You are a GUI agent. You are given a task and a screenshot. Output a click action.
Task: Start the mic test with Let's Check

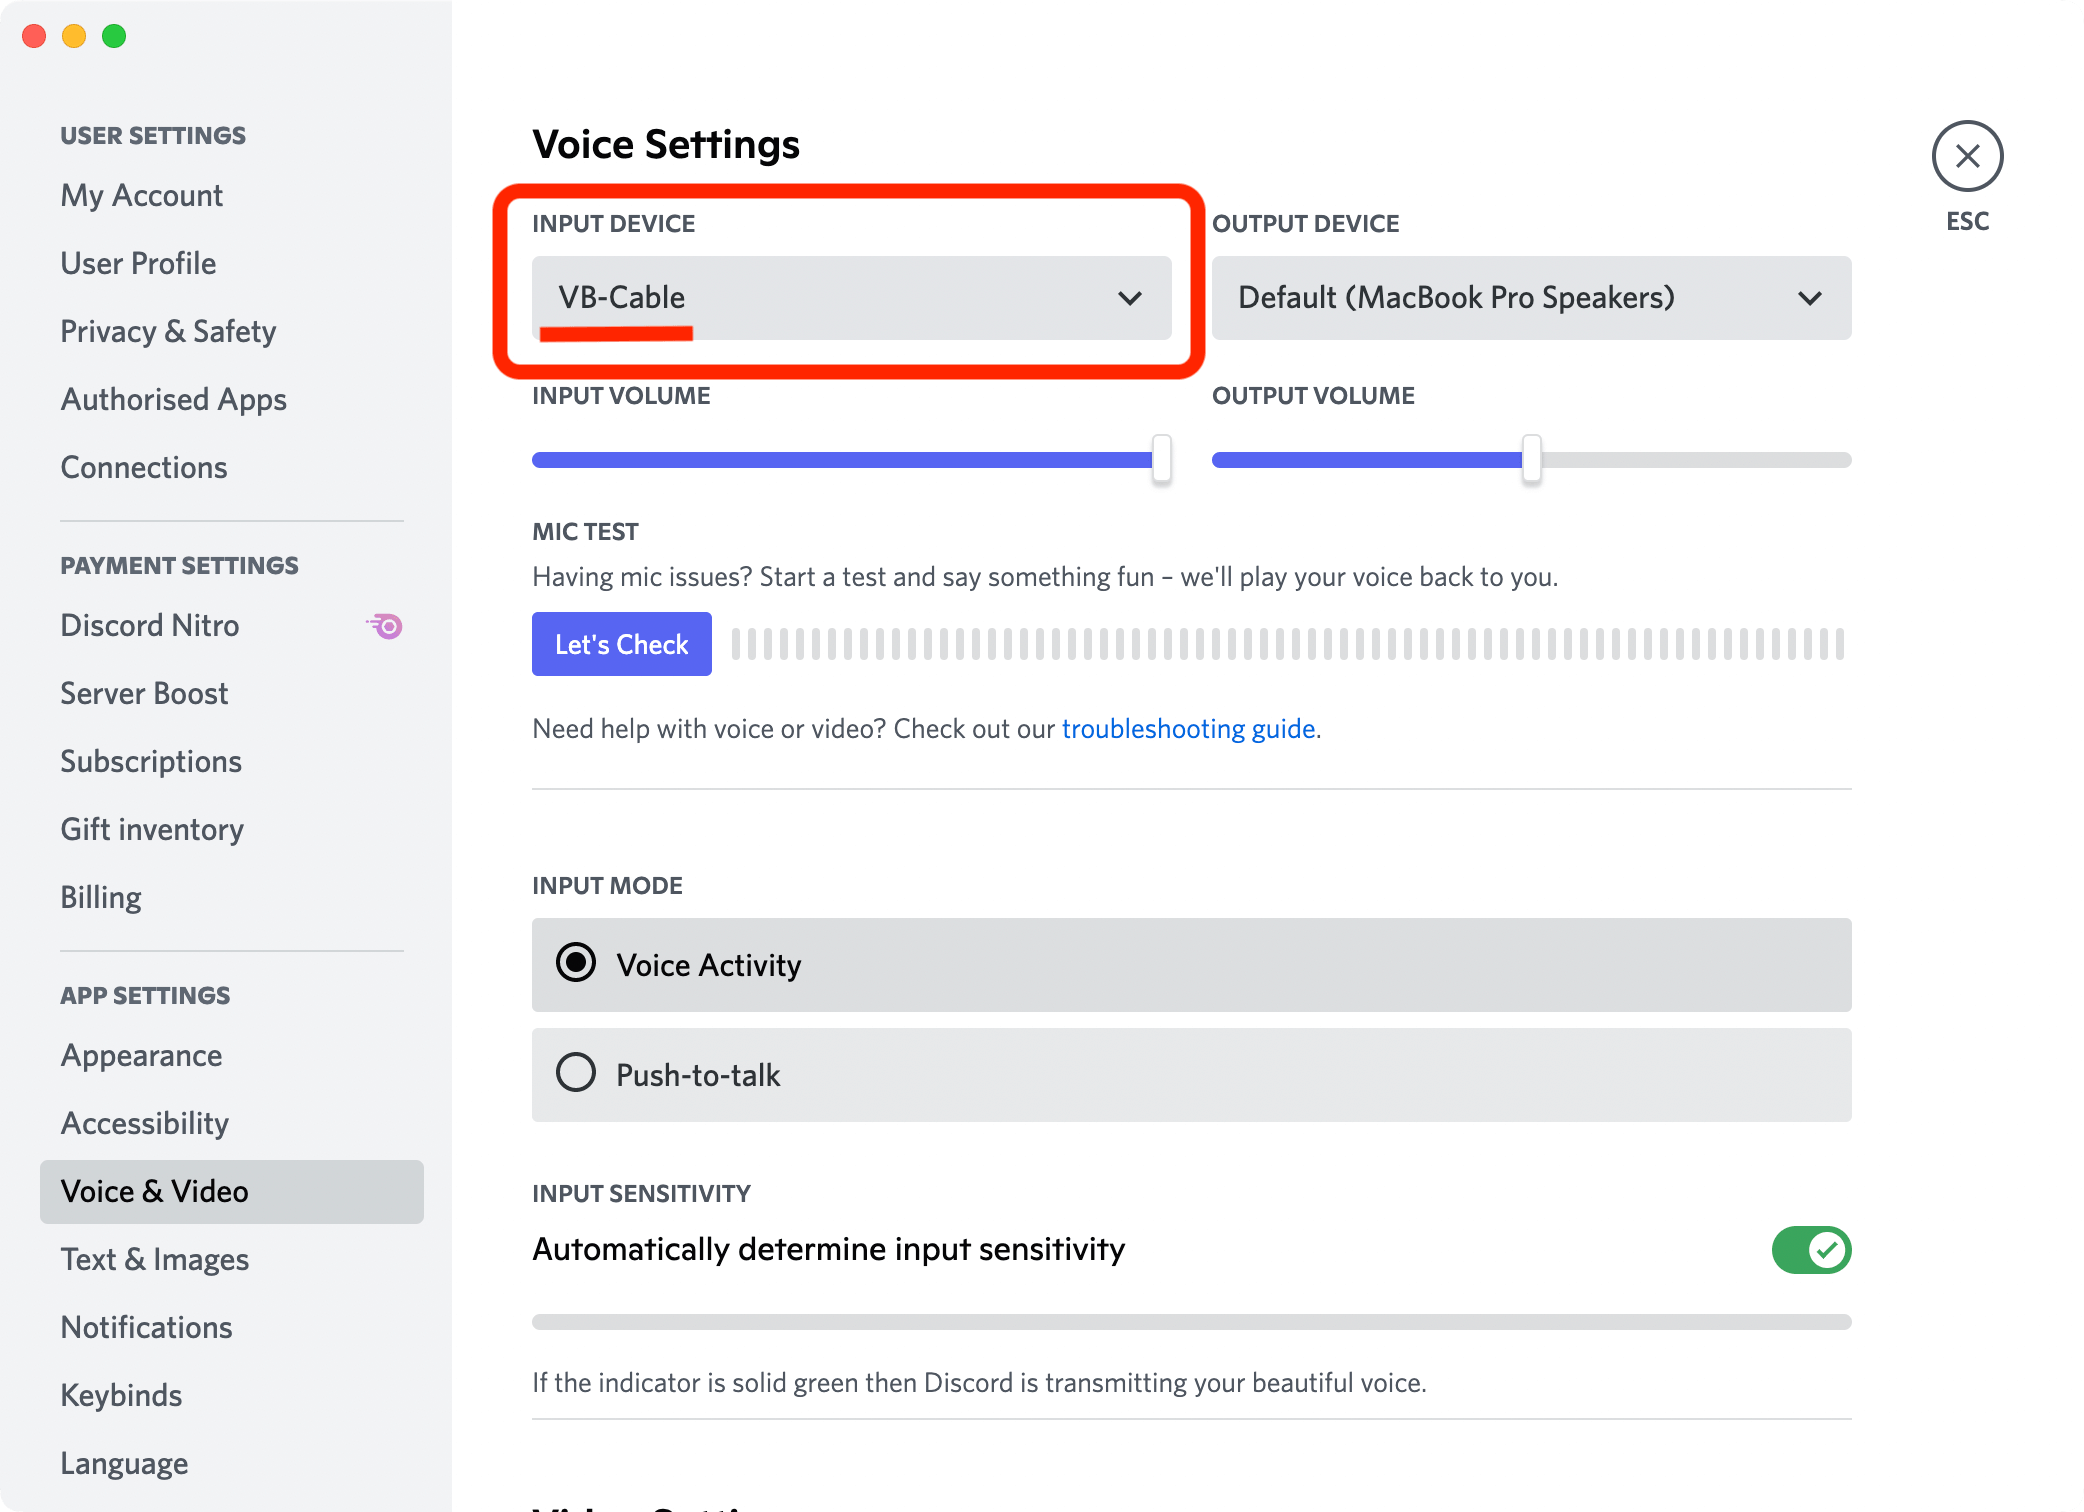tap(621, 644)
